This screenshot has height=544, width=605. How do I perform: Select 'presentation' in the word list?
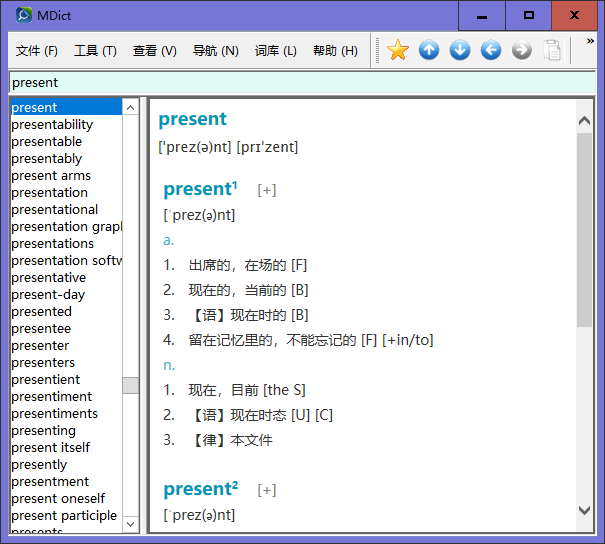[x=50, y=192]
